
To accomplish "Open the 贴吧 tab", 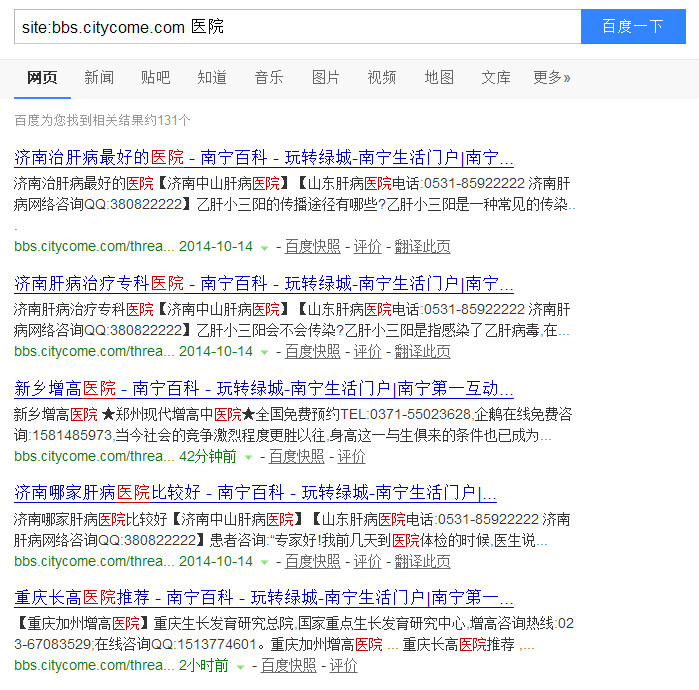I will pos(156,78).
